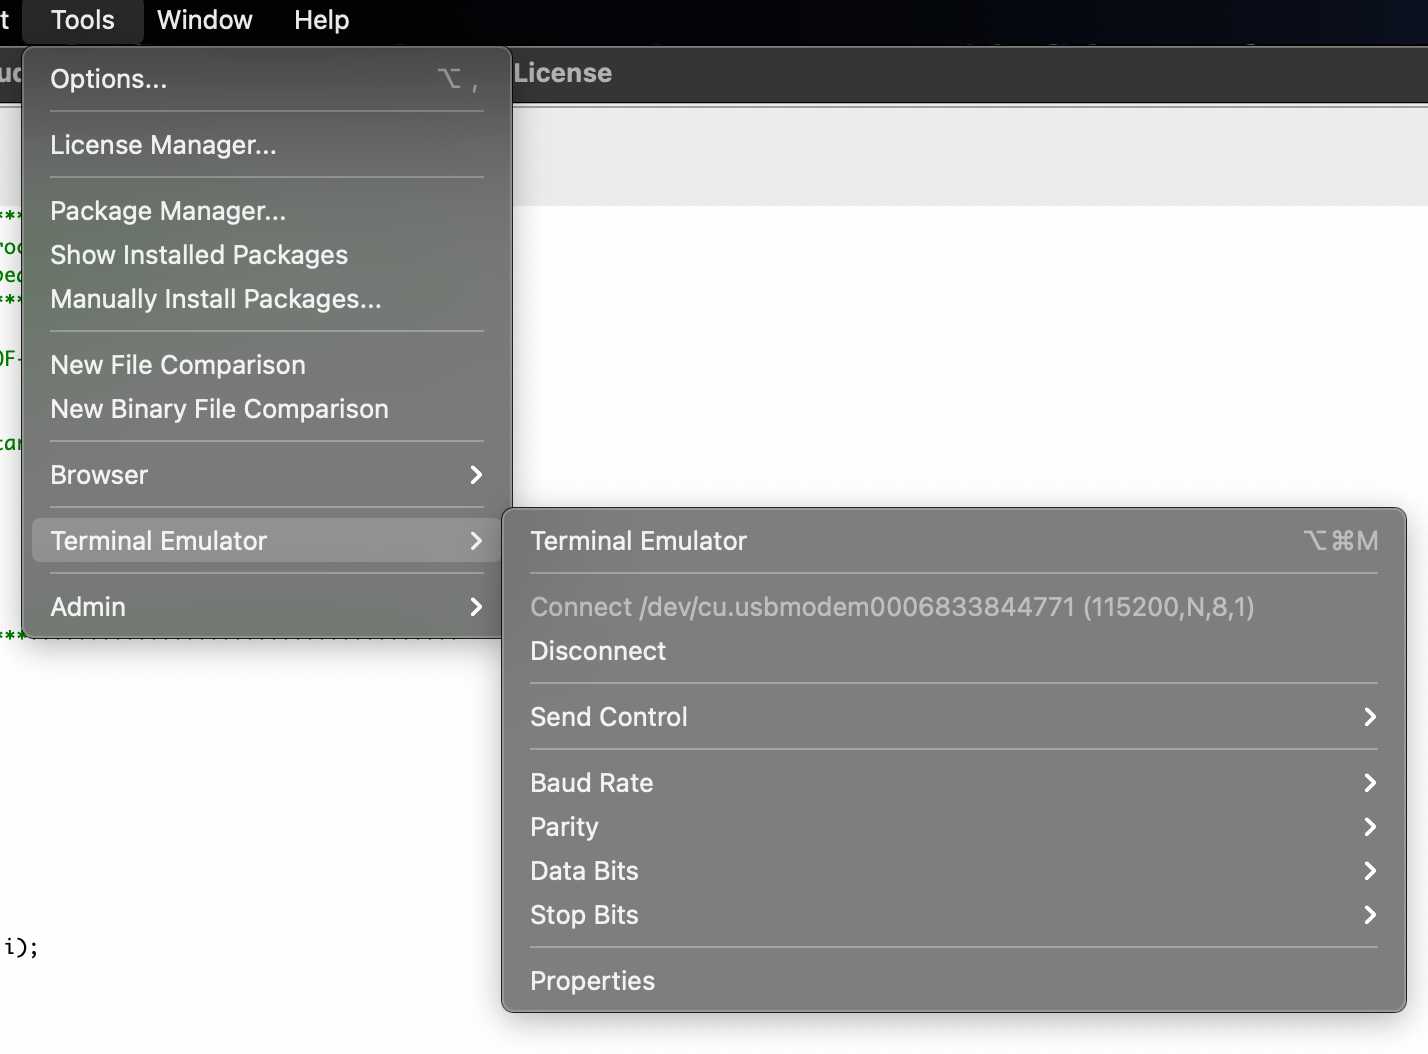
Task: Choose Manually Install Packages...
Action: pos(267,299)
